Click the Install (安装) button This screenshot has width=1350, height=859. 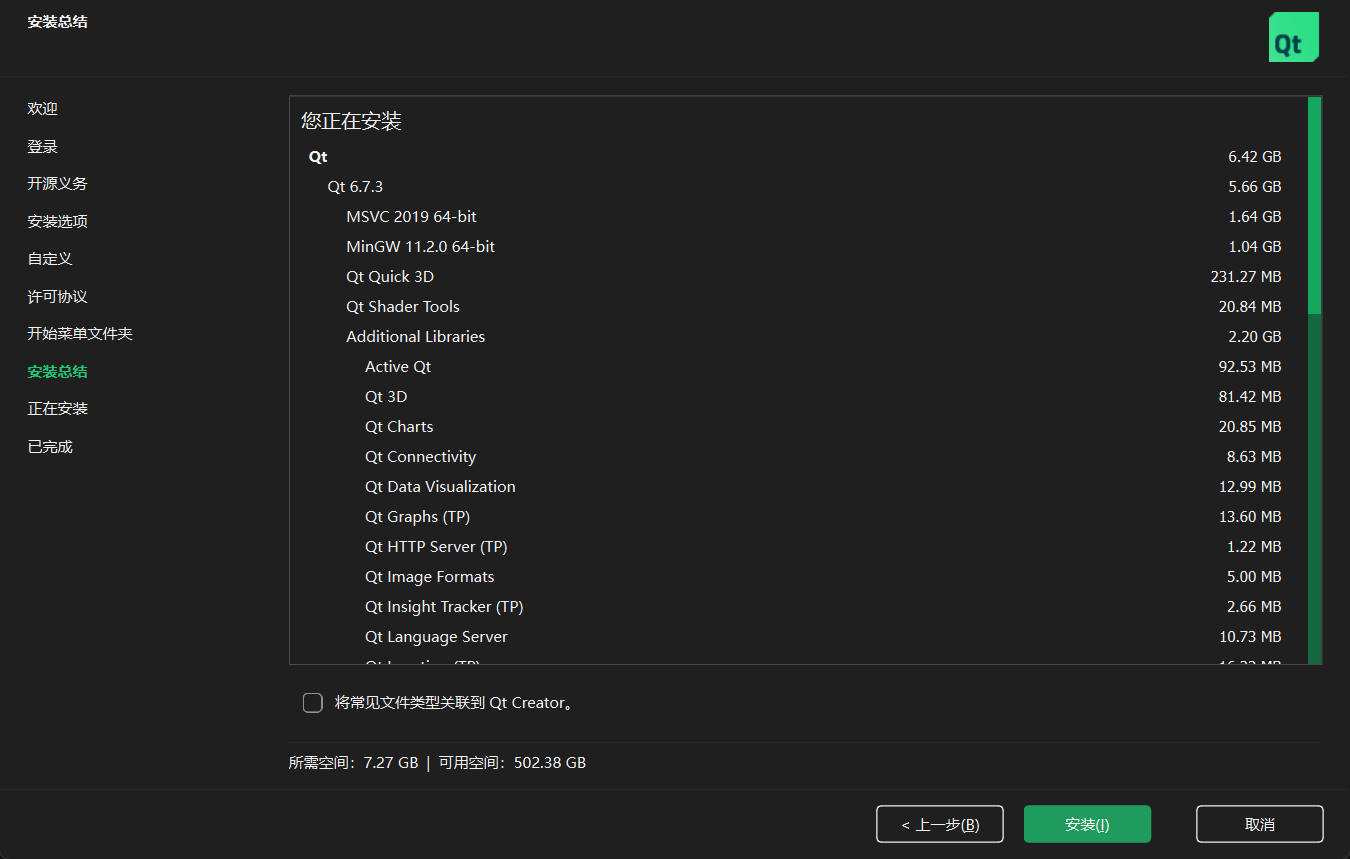click(x=1087, y=824)
